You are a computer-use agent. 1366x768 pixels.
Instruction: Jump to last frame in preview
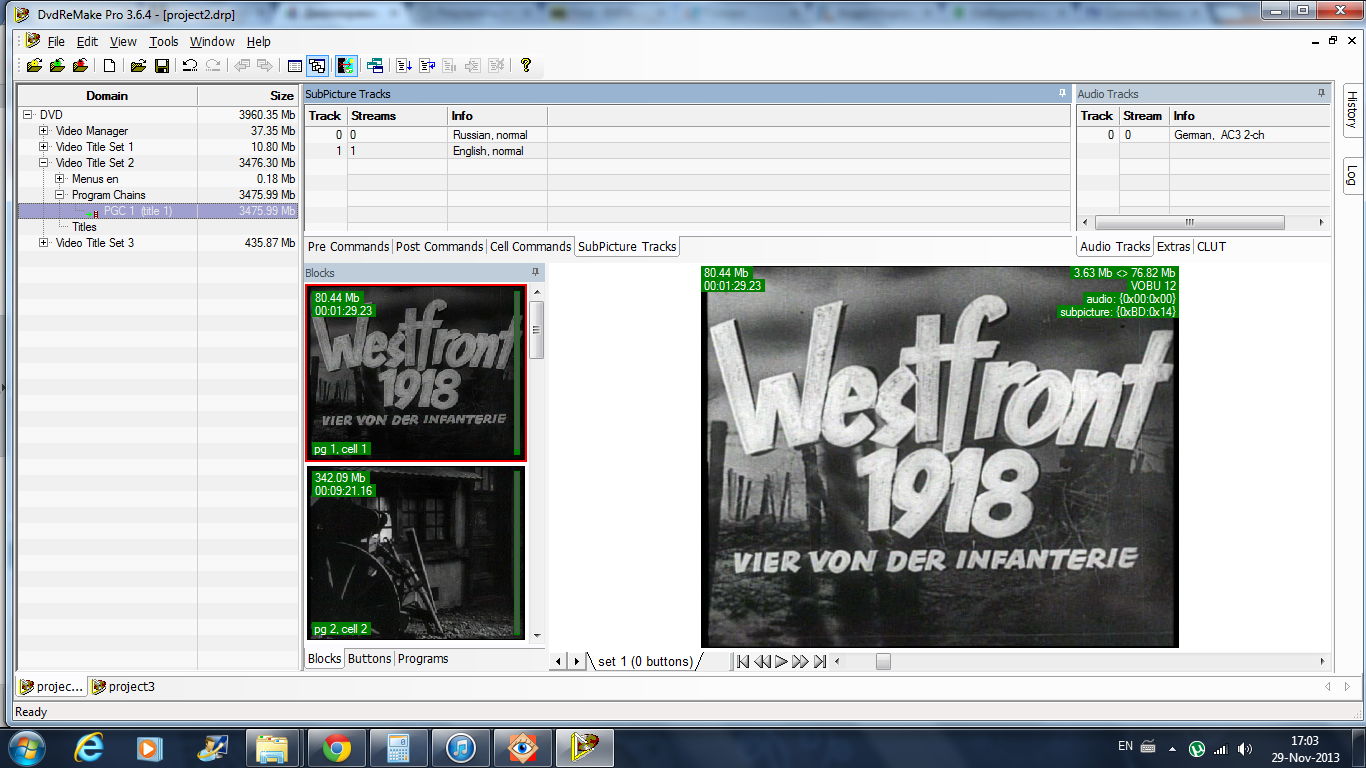coord(819,661)
